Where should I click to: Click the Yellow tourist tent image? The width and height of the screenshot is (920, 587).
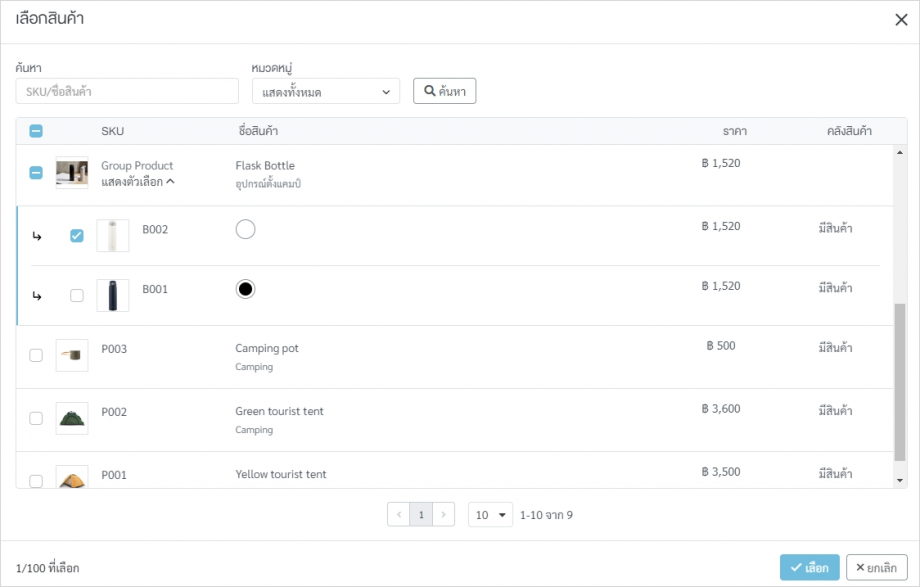coord(72,478)
